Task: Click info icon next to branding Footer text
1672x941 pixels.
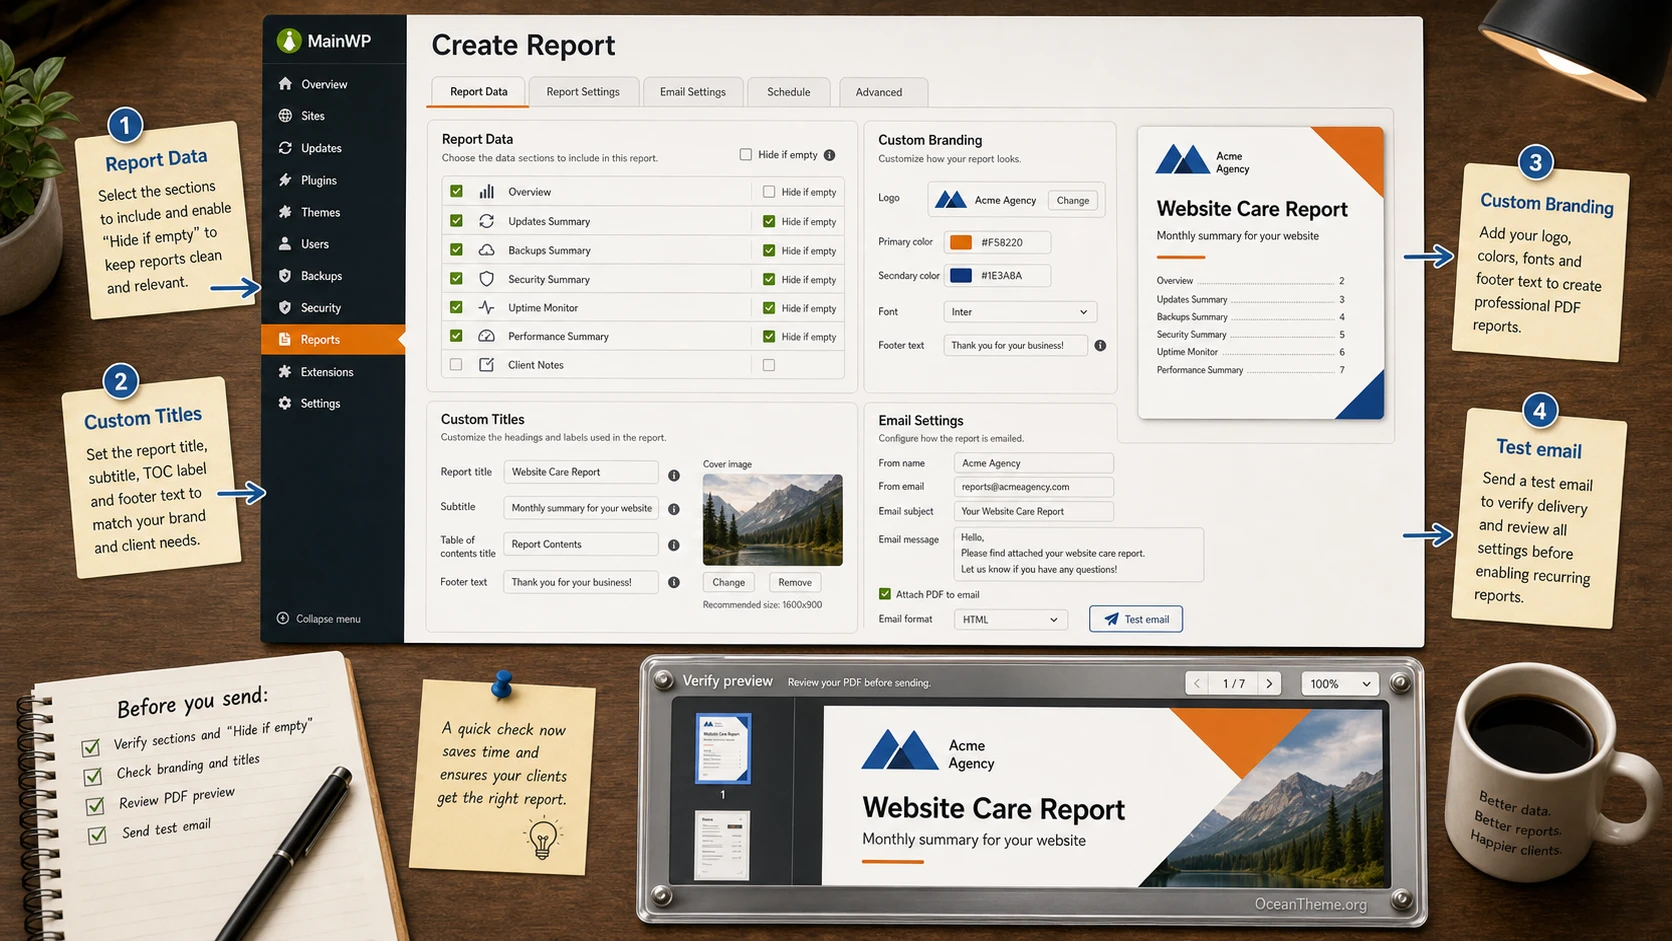Action: click(x=1100, y=345)
